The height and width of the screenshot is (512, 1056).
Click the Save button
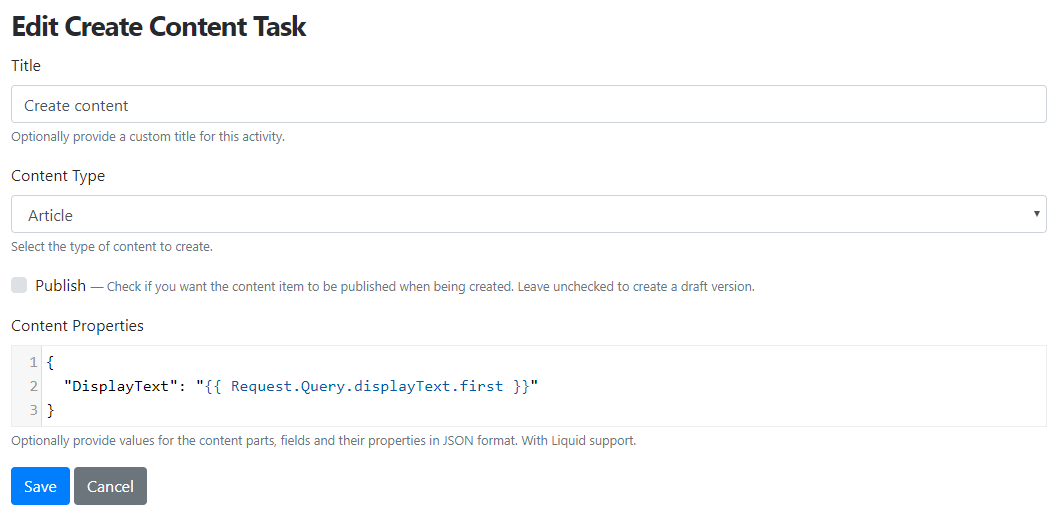pyautogui.click(x=40, y=486)
